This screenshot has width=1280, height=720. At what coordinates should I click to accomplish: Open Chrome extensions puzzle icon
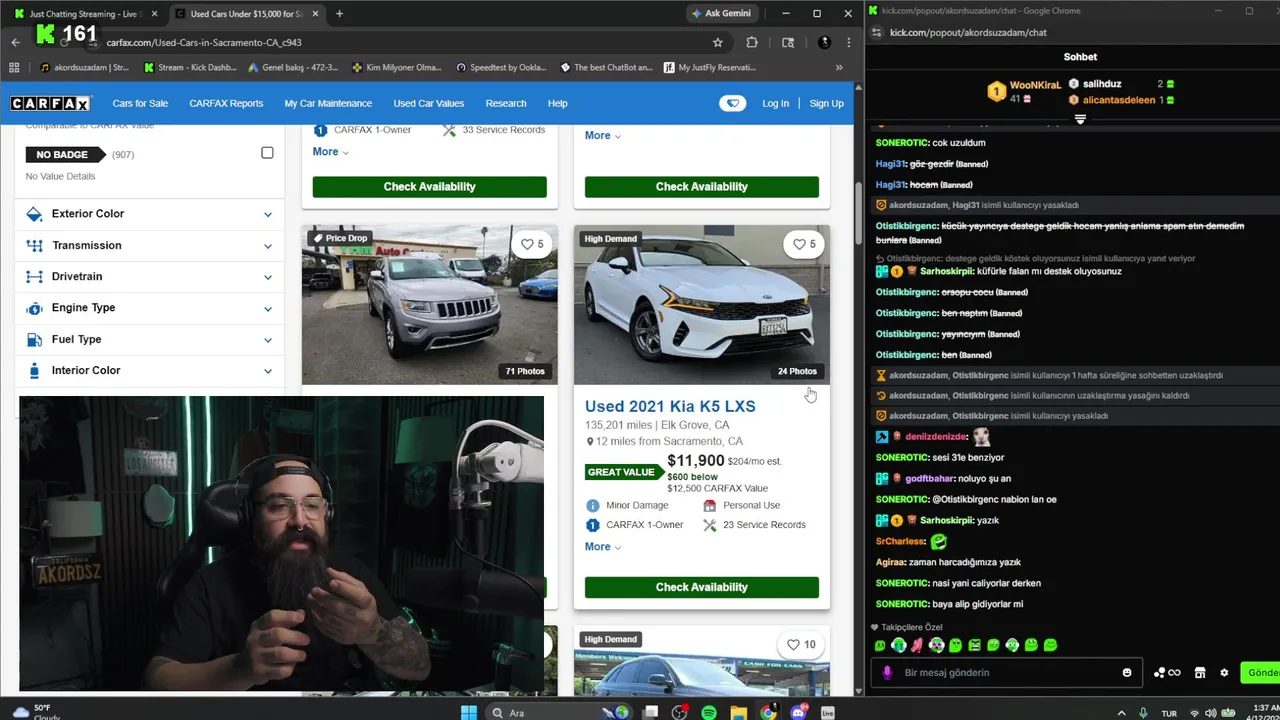pos(752,43)
